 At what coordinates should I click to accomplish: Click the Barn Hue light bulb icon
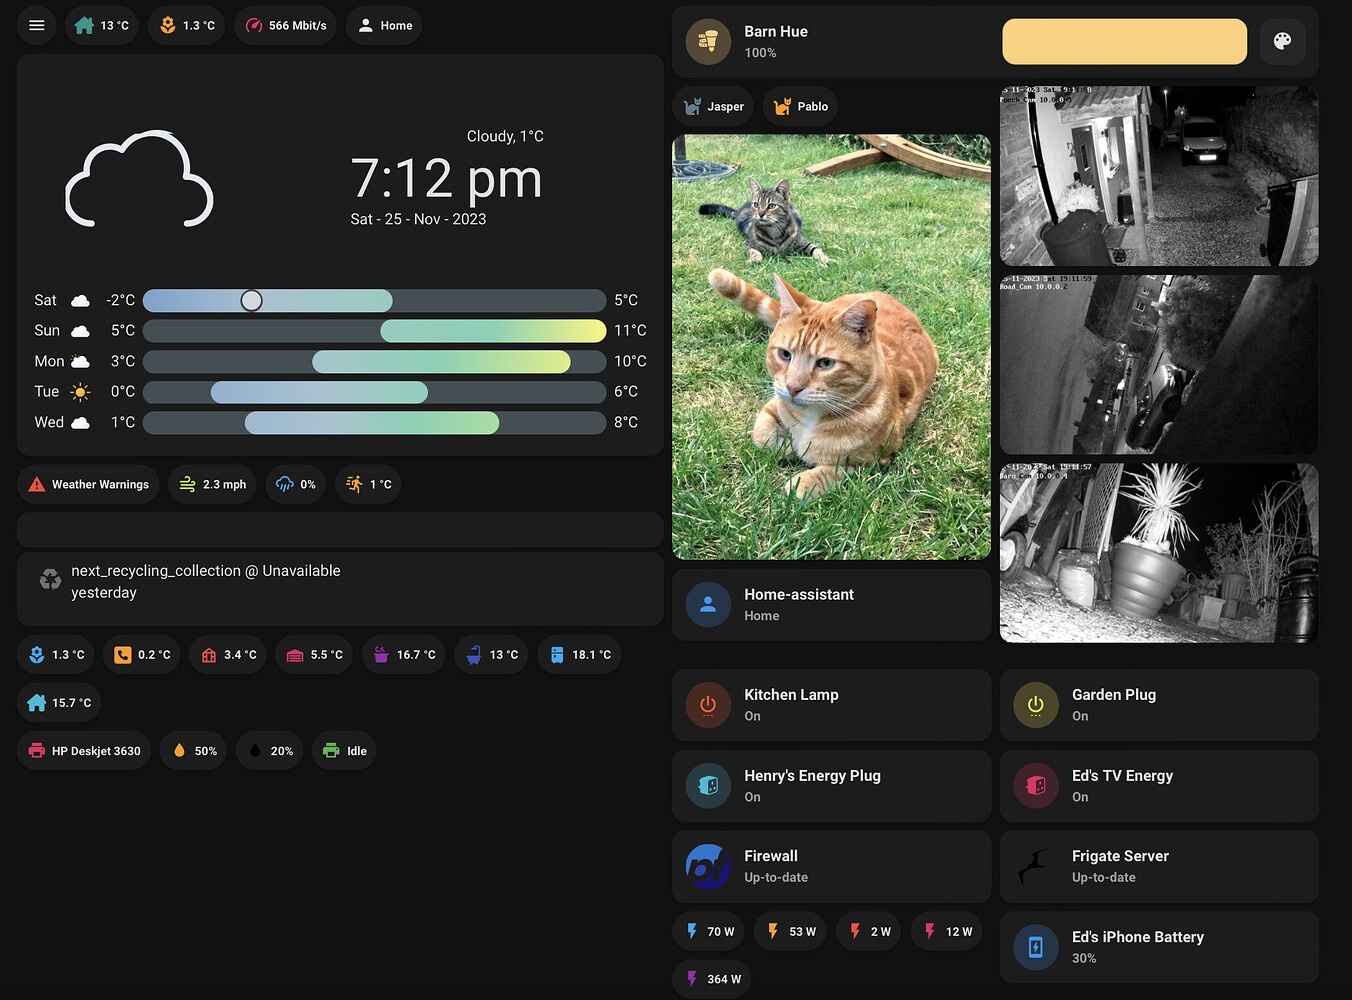tap(708, 42)
